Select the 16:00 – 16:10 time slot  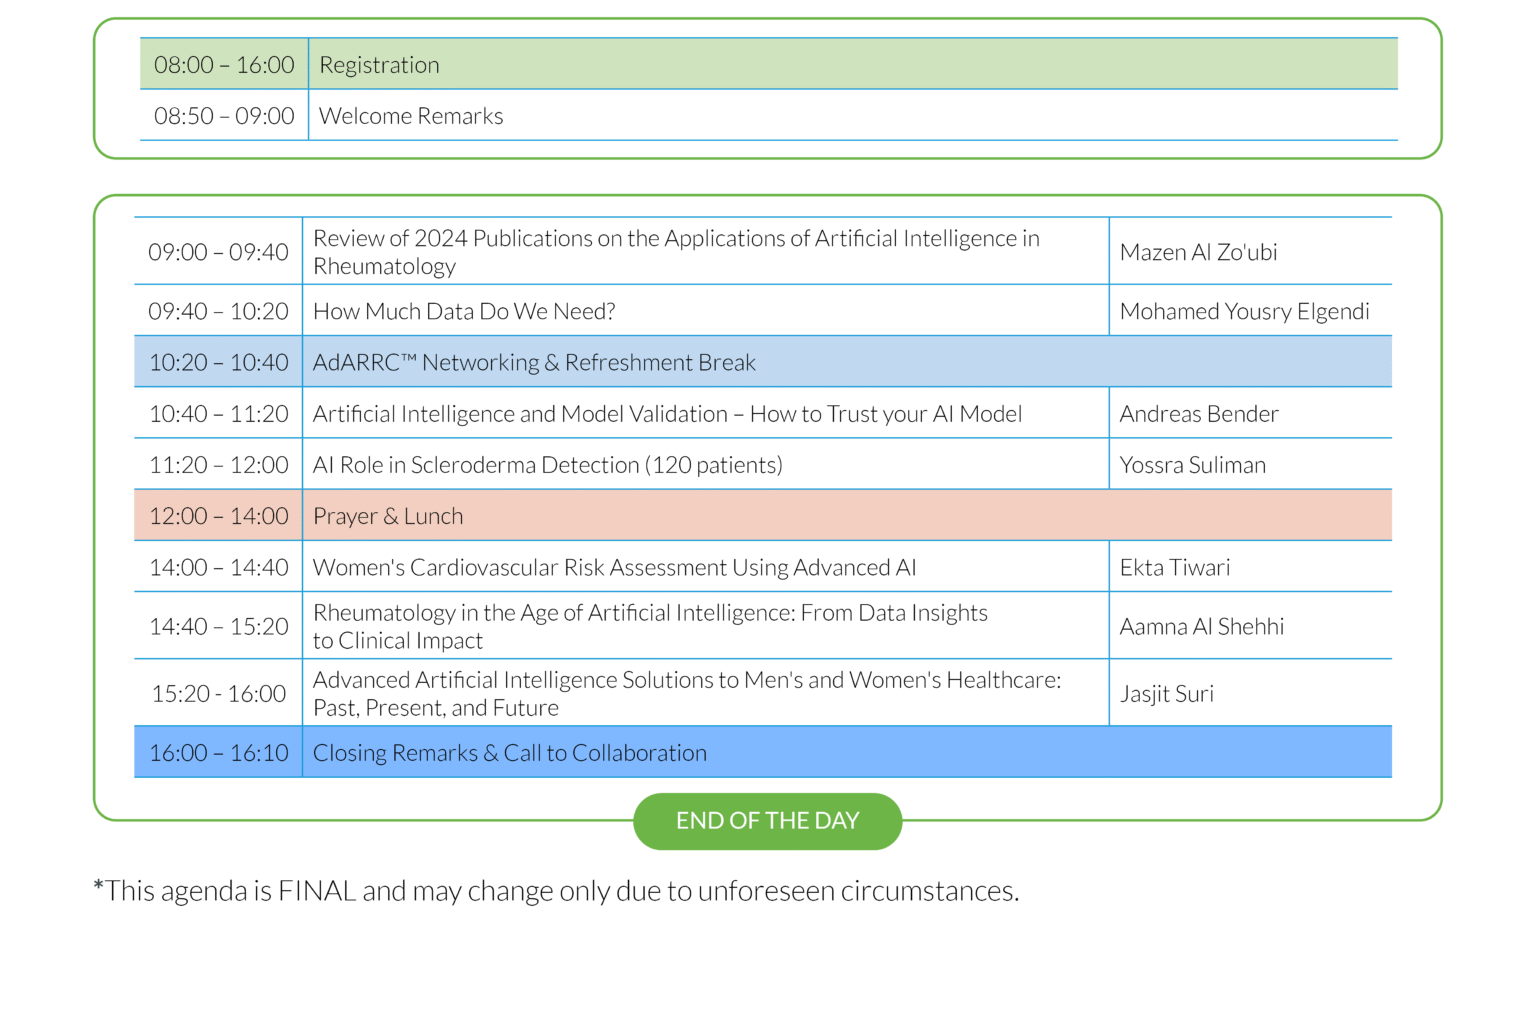tap(218, 752)
